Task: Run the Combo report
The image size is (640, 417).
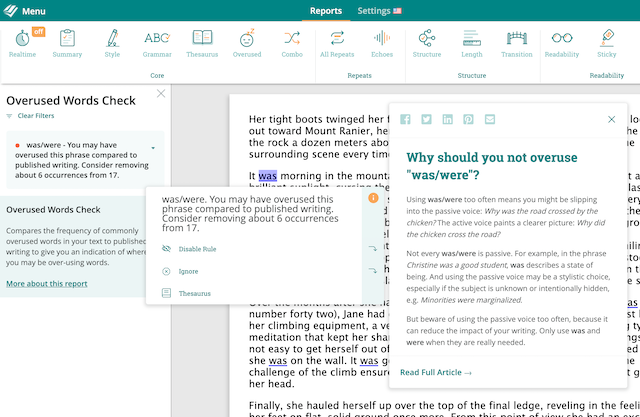Action: [292, 43]
